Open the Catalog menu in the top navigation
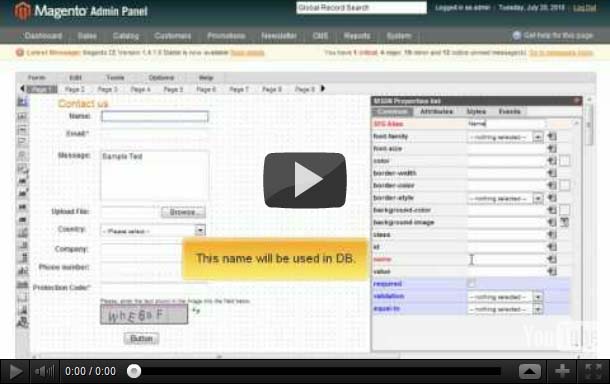This screenshot has width=610, height=384. [126, 36]
